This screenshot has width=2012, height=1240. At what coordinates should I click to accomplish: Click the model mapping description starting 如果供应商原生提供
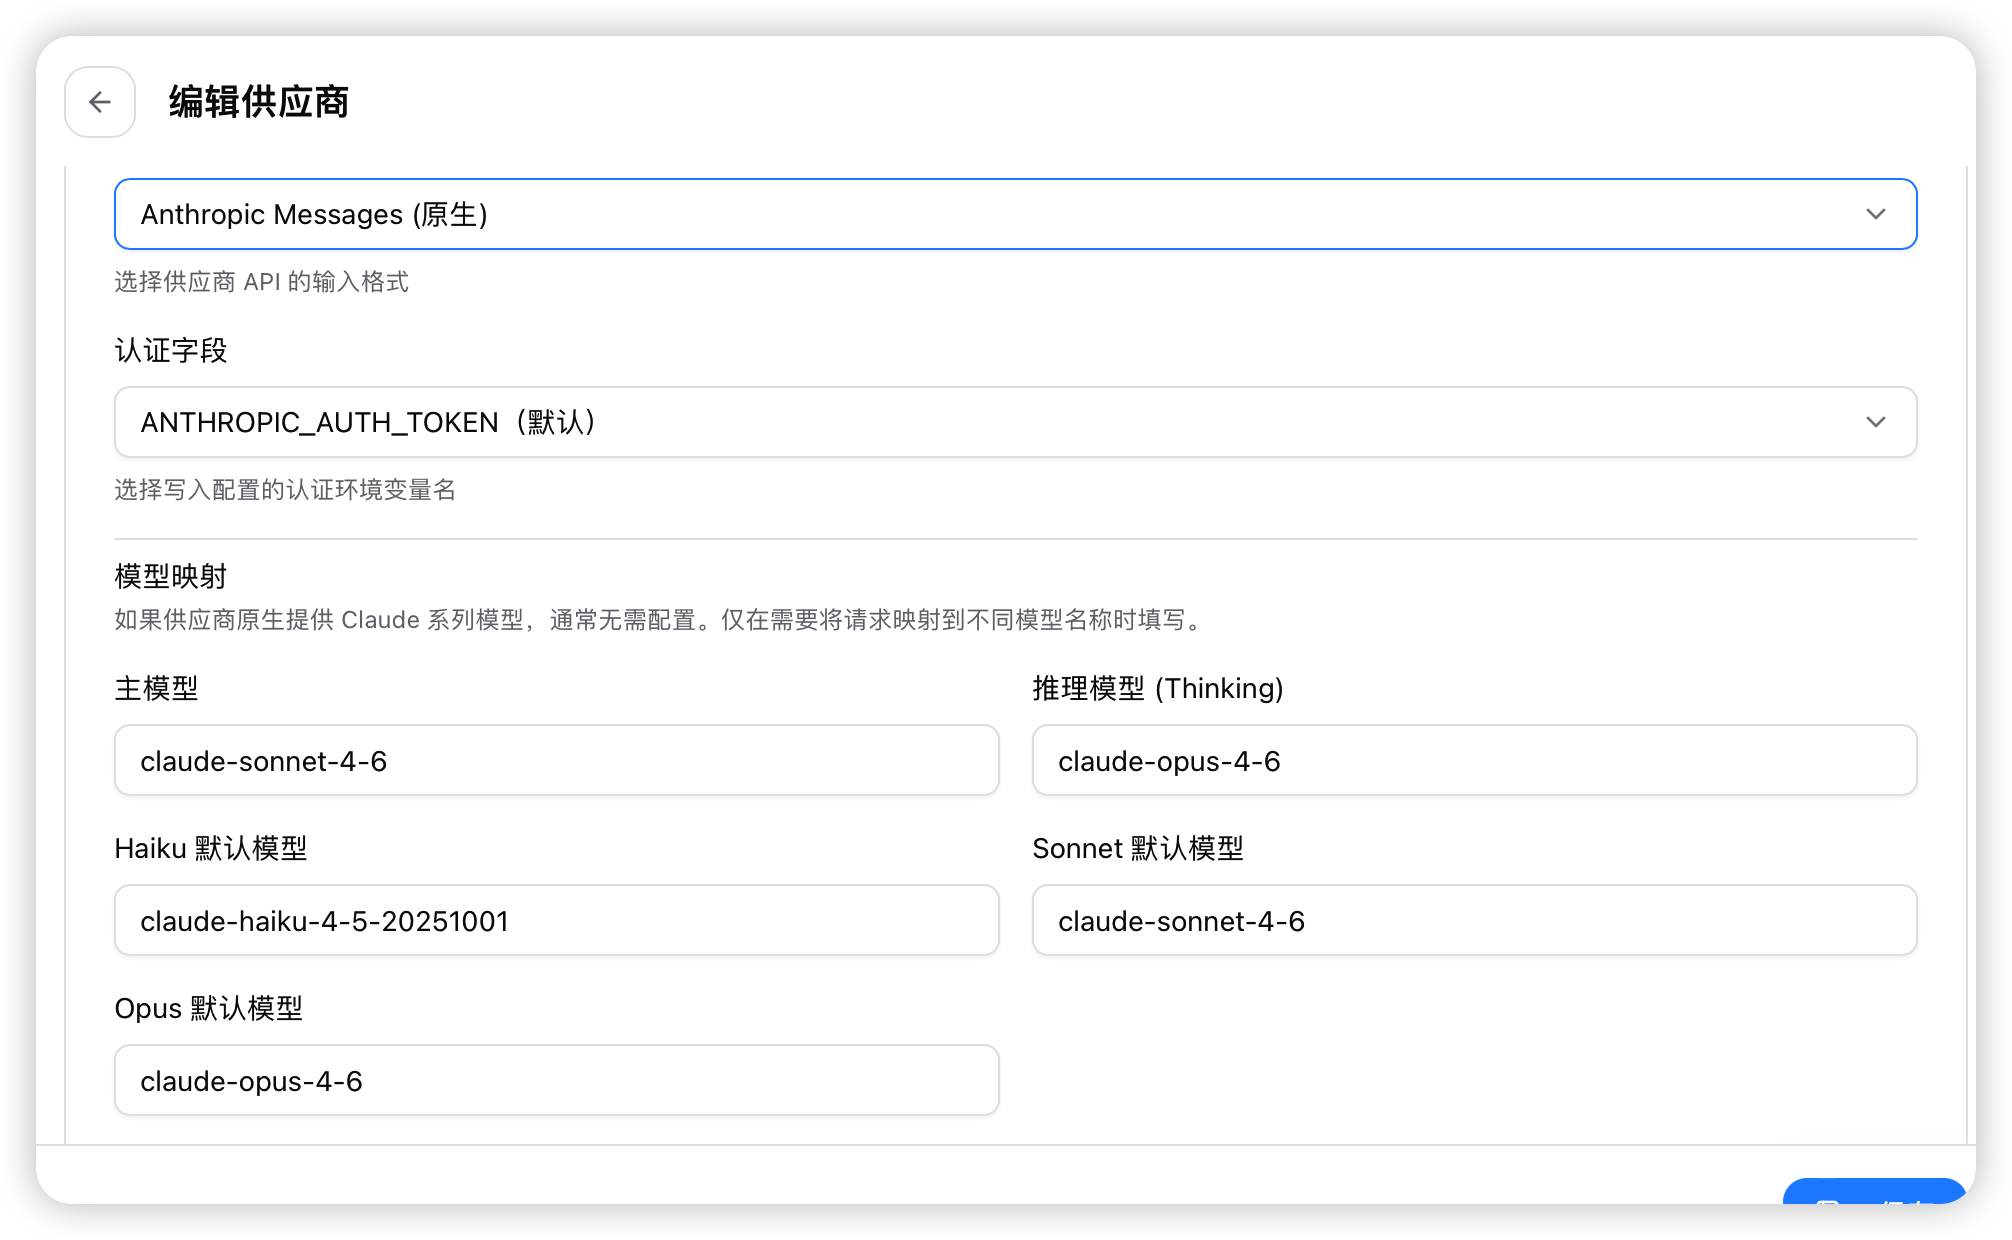tap(662, 620)
